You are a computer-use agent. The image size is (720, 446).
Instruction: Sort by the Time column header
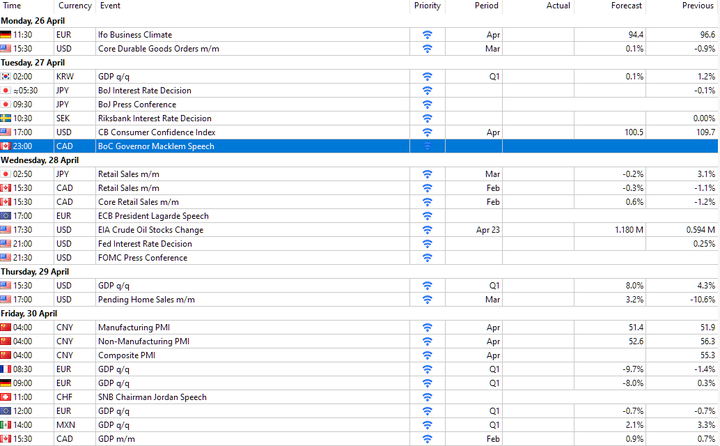(12, 6)
